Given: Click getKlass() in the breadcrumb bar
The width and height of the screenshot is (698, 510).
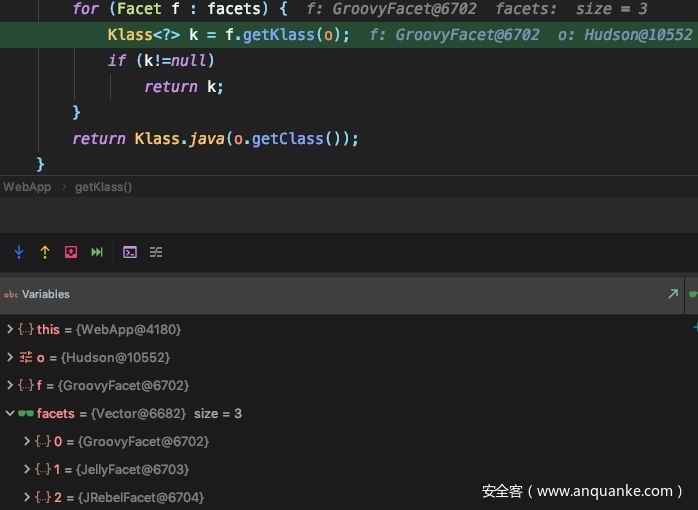Looking at the screenshot, I should (103, 187).
